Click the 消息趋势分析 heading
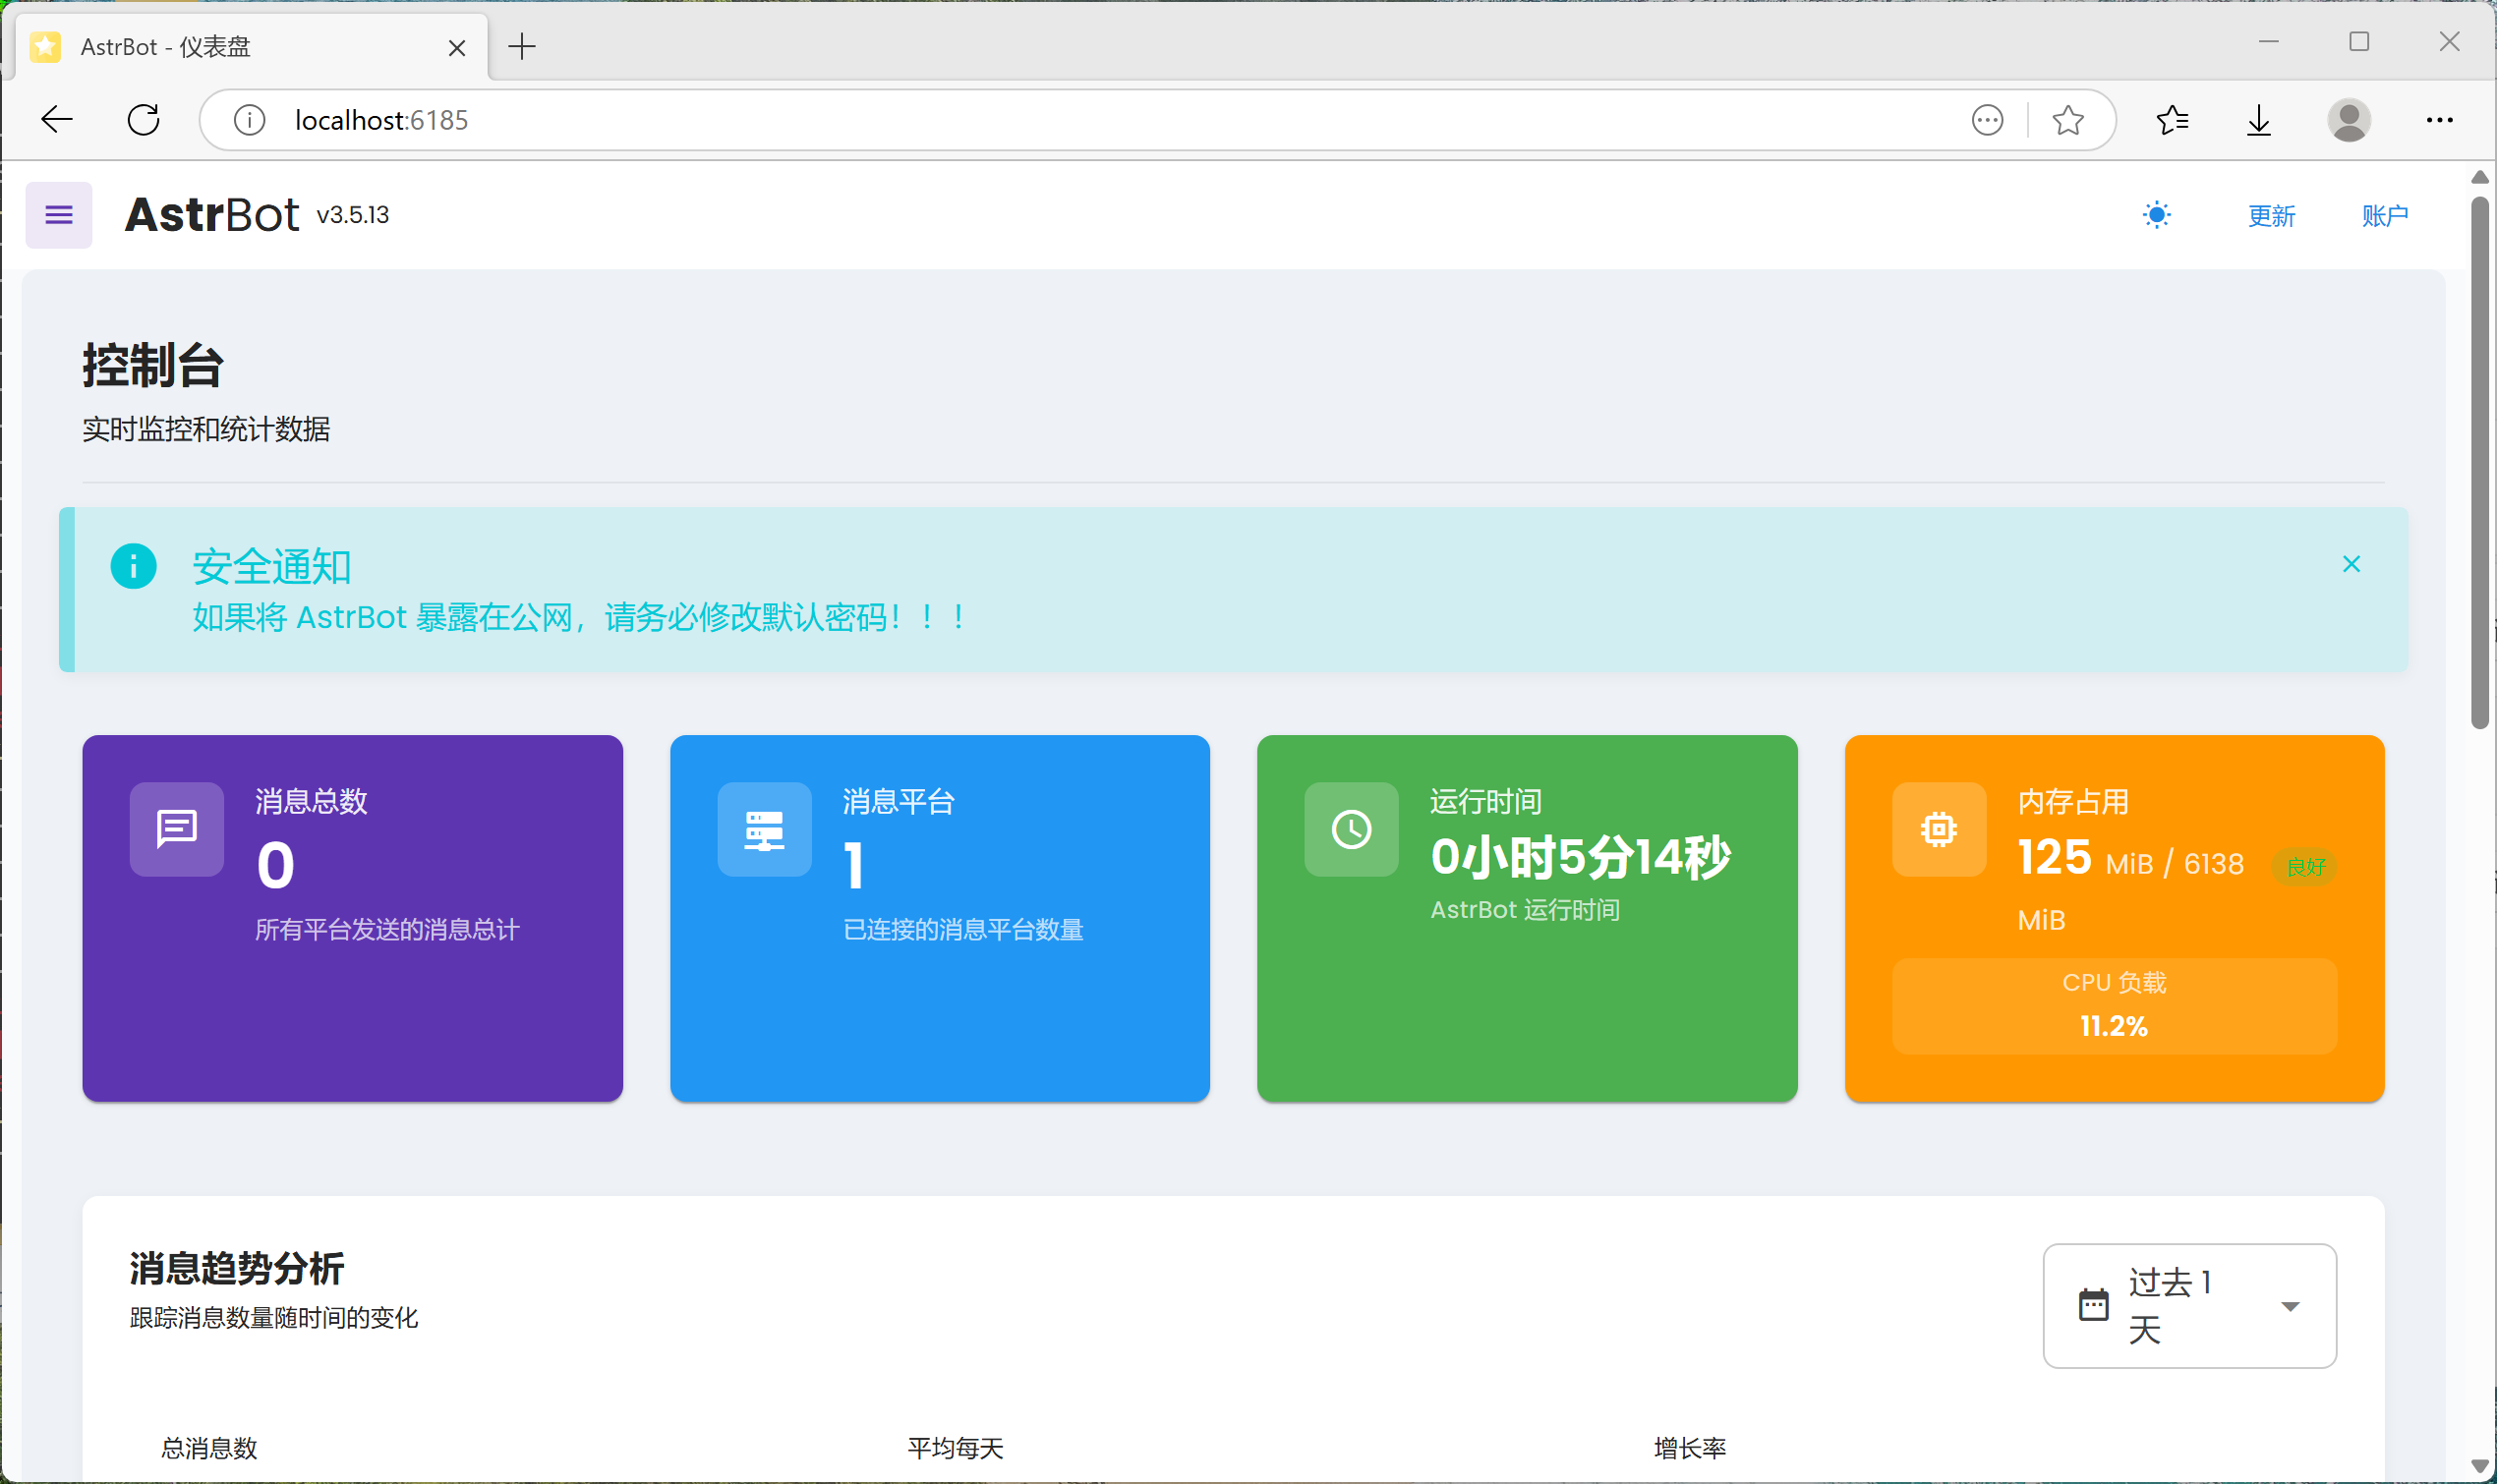 (237, 1268)
